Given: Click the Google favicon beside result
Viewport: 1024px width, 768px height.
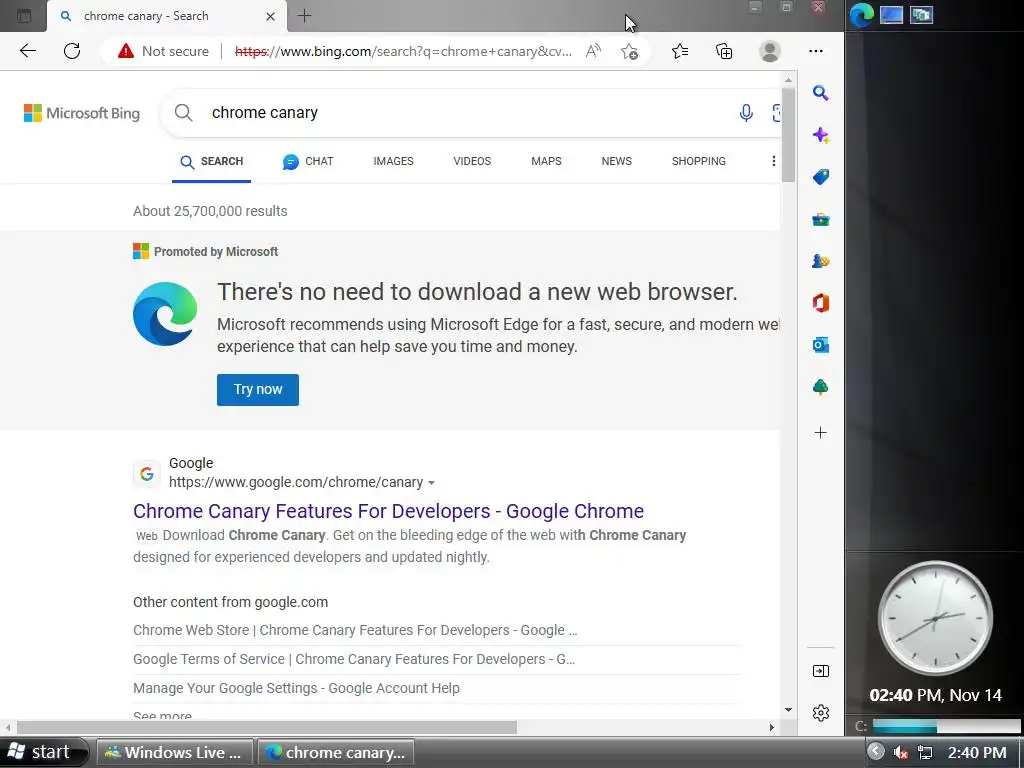Looking at the screenshot, I should tap(147, 473).
